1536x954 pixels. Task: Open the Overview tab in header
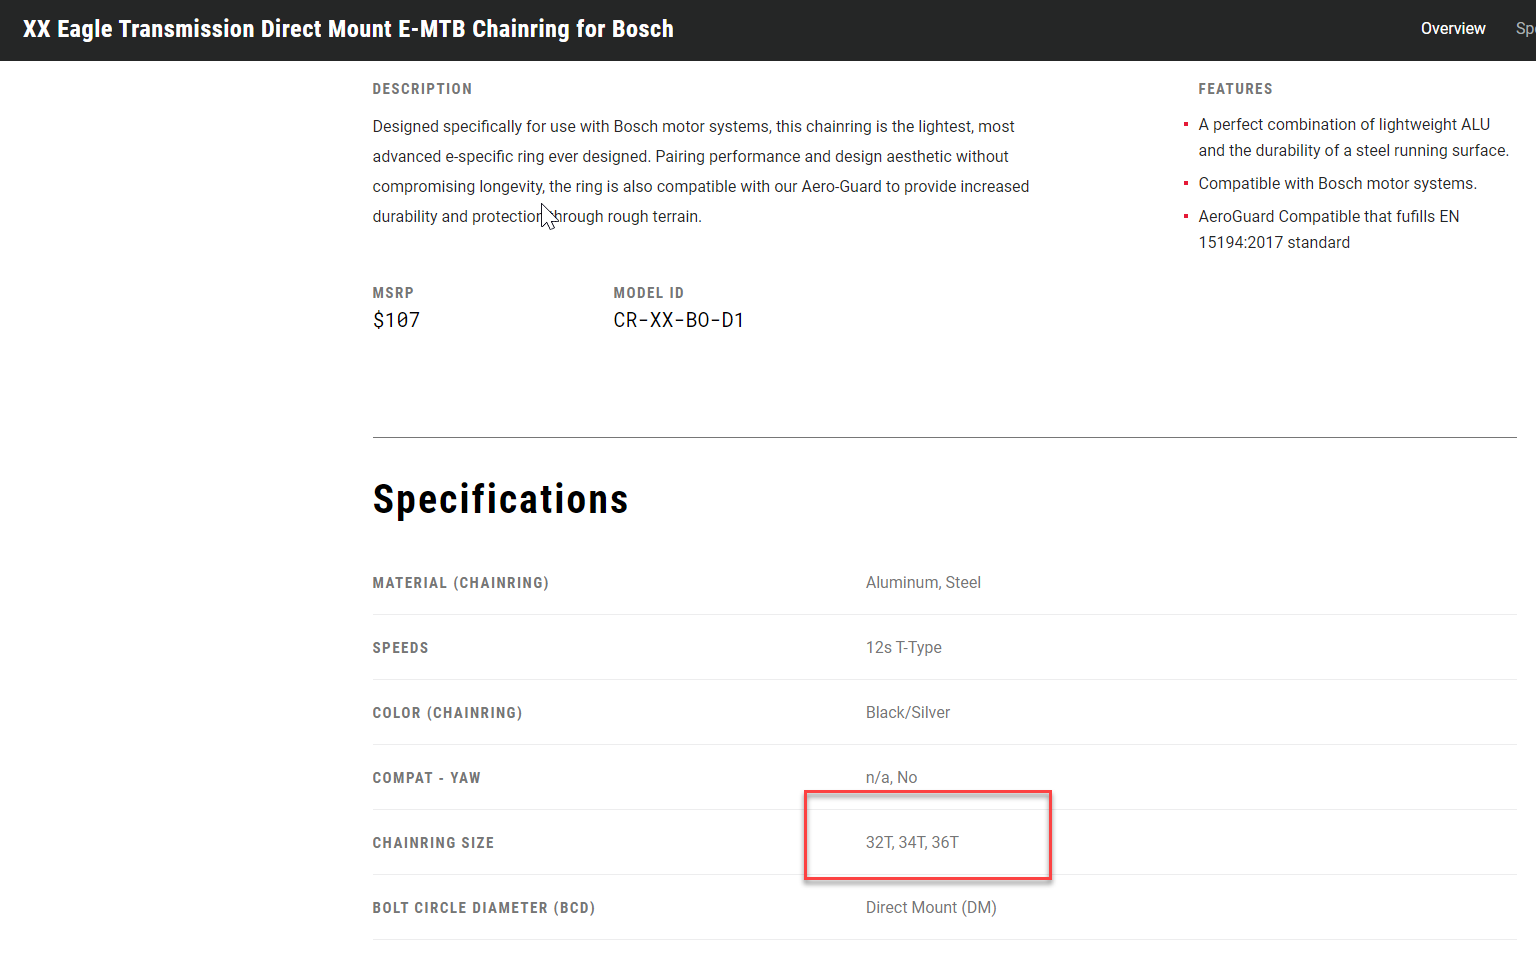[1453, 29]
